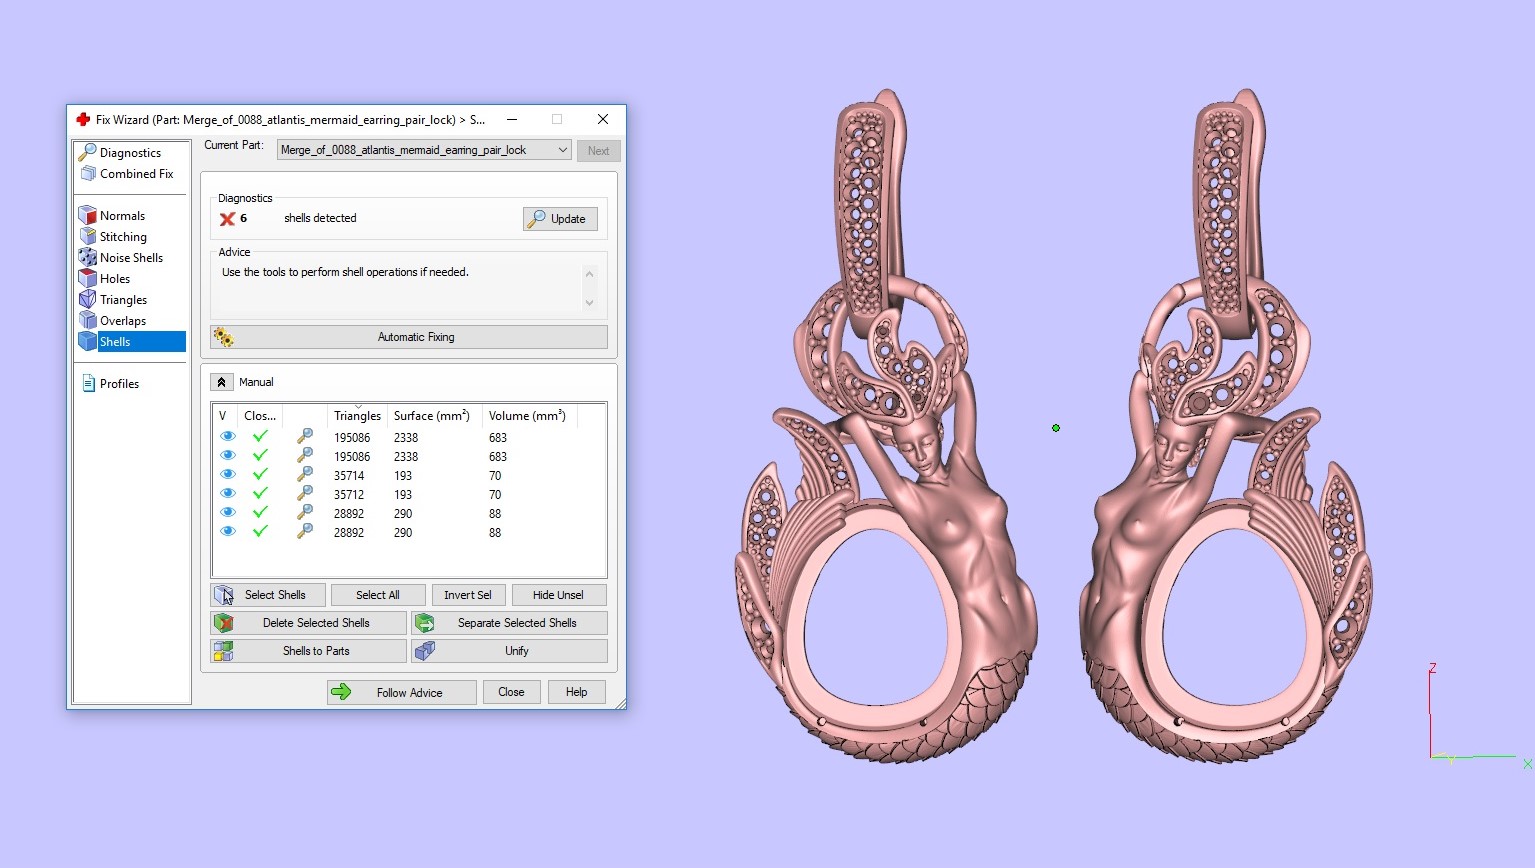This screenshot has height=868, width=1535.
Task: Collapse the Manual section
Action: point(222,382)
